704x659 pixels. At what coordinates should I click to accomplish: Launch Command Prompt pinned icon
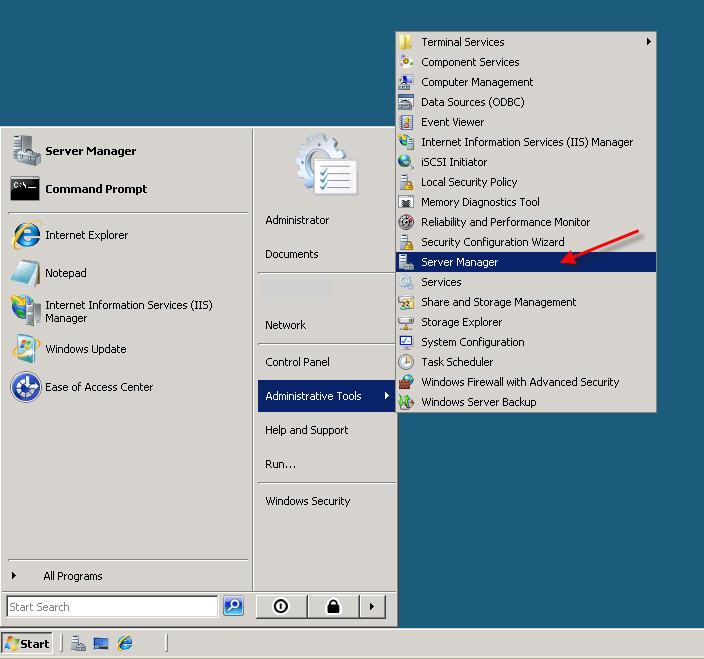25,189
